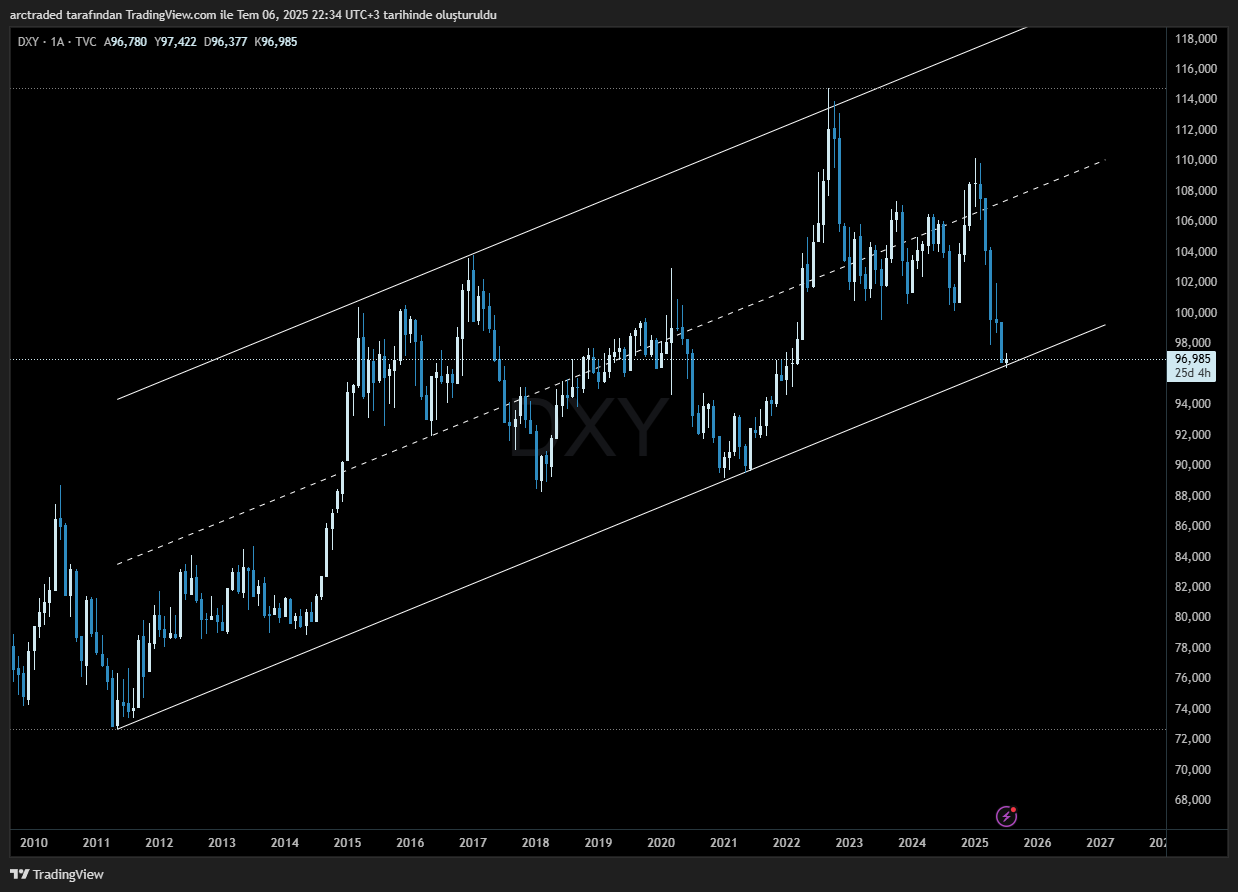Click the 2027 label on time axis
1238x892 pixels.
point(1100,843)
